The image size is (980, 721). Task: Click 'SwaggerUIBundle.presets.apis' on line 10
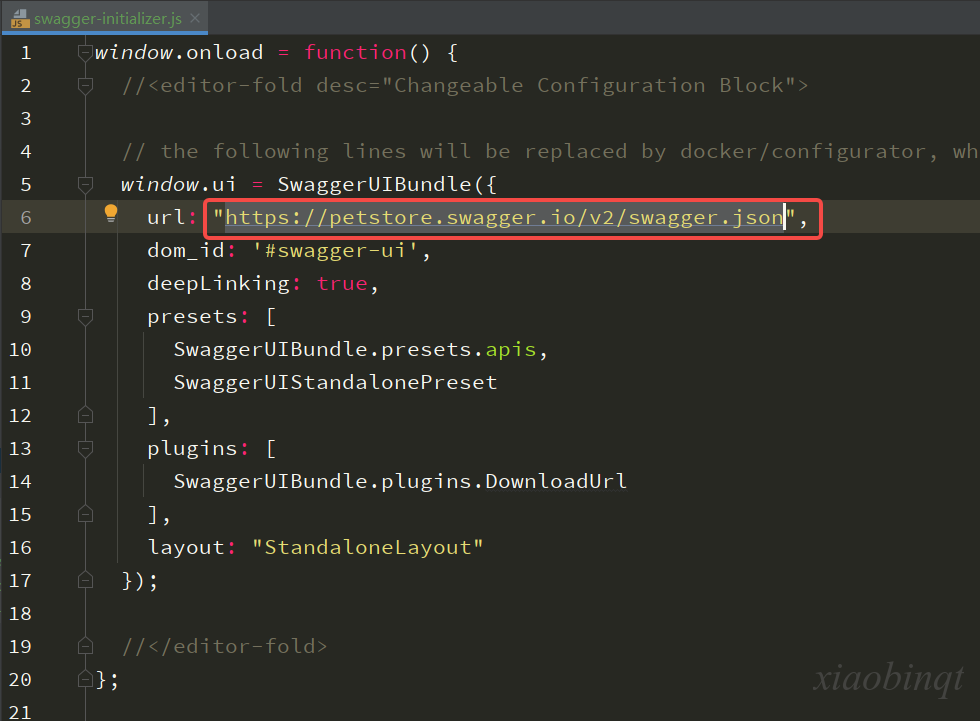[x=355, y=349]
